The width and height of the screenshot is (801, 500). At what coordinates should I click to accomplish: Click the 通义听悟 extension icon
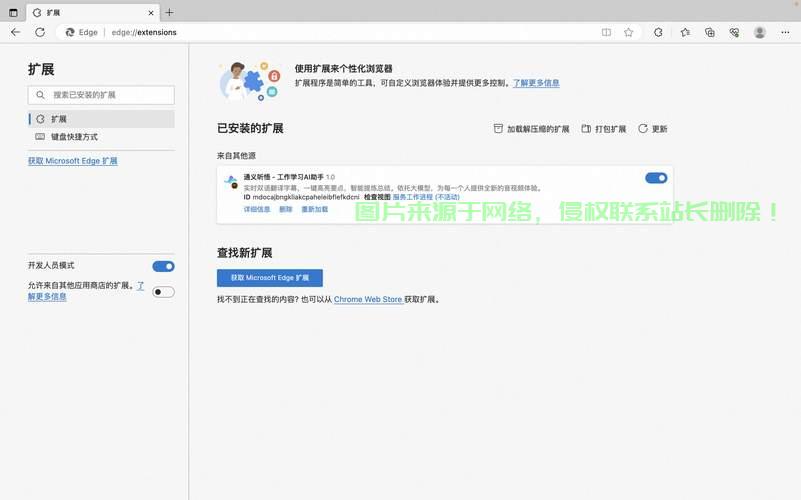[231, 181]
